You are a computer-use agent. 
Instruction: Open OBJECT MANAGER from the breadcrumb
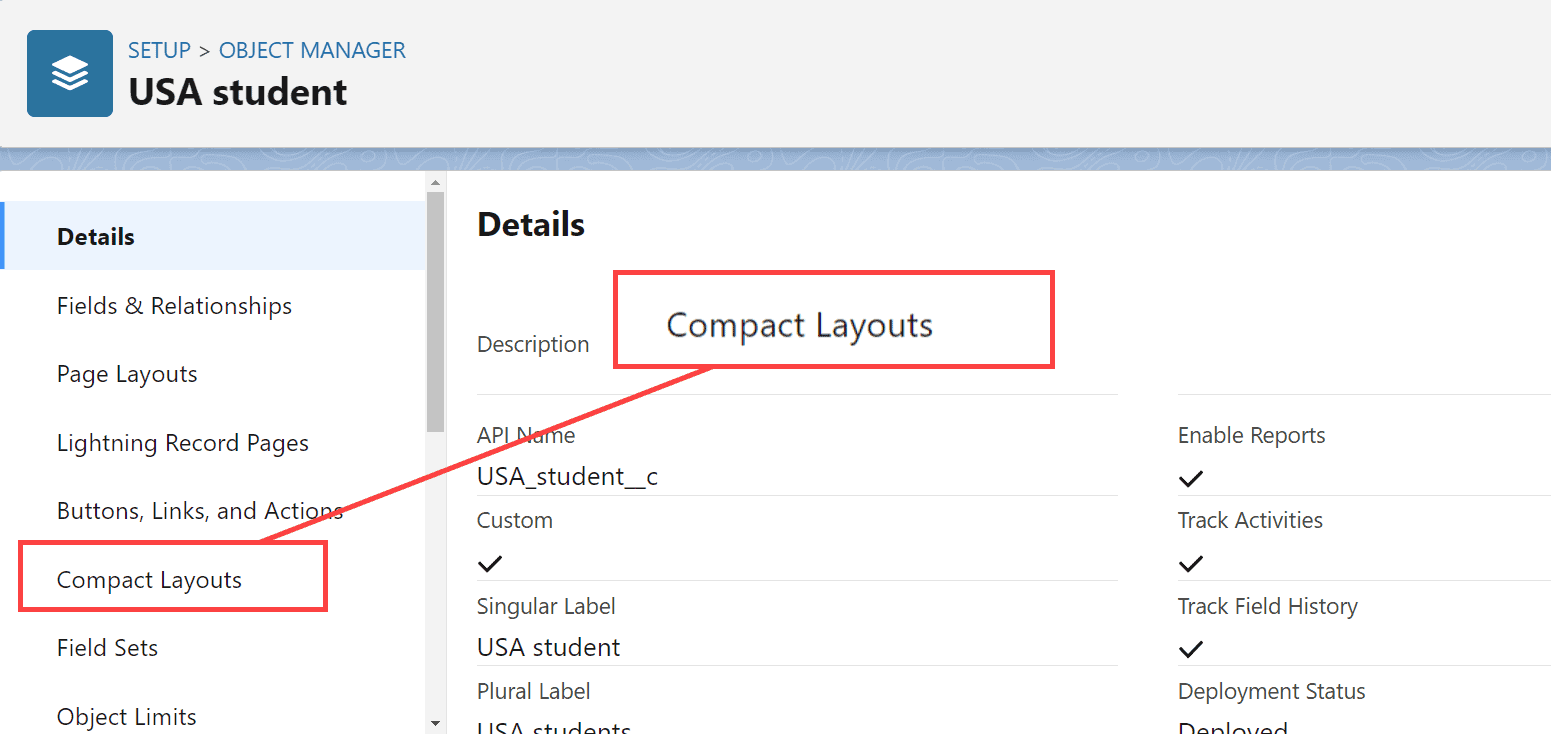pos(311,49)
